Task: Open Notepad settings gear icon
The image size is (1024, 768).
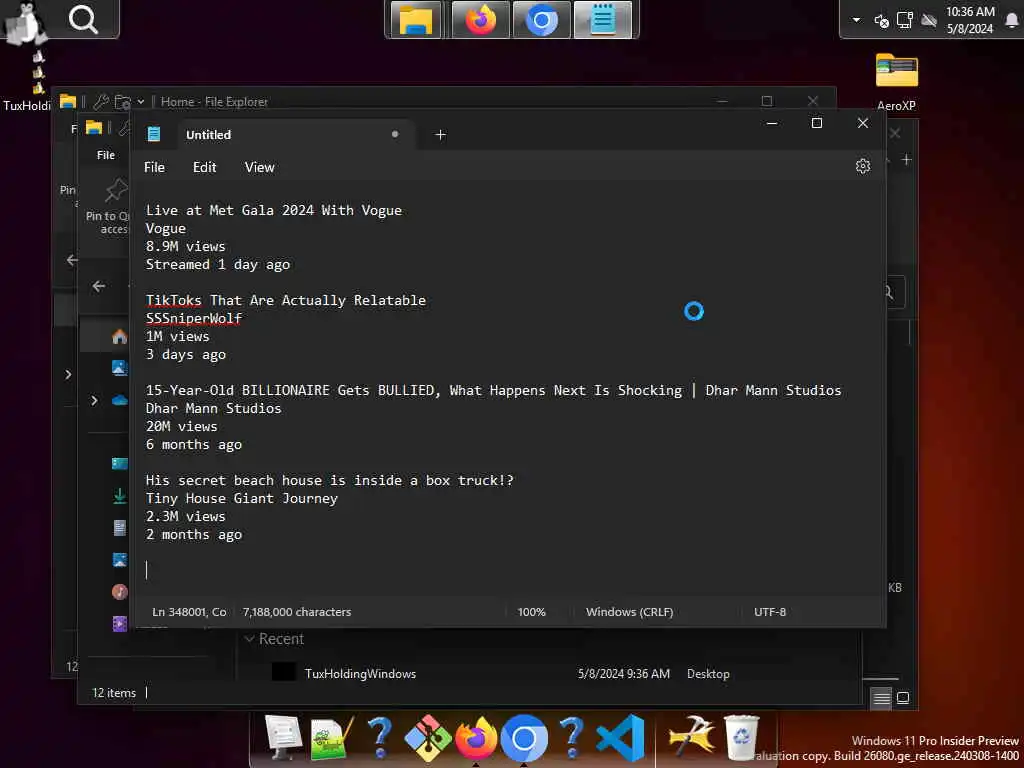Action: 863,167
